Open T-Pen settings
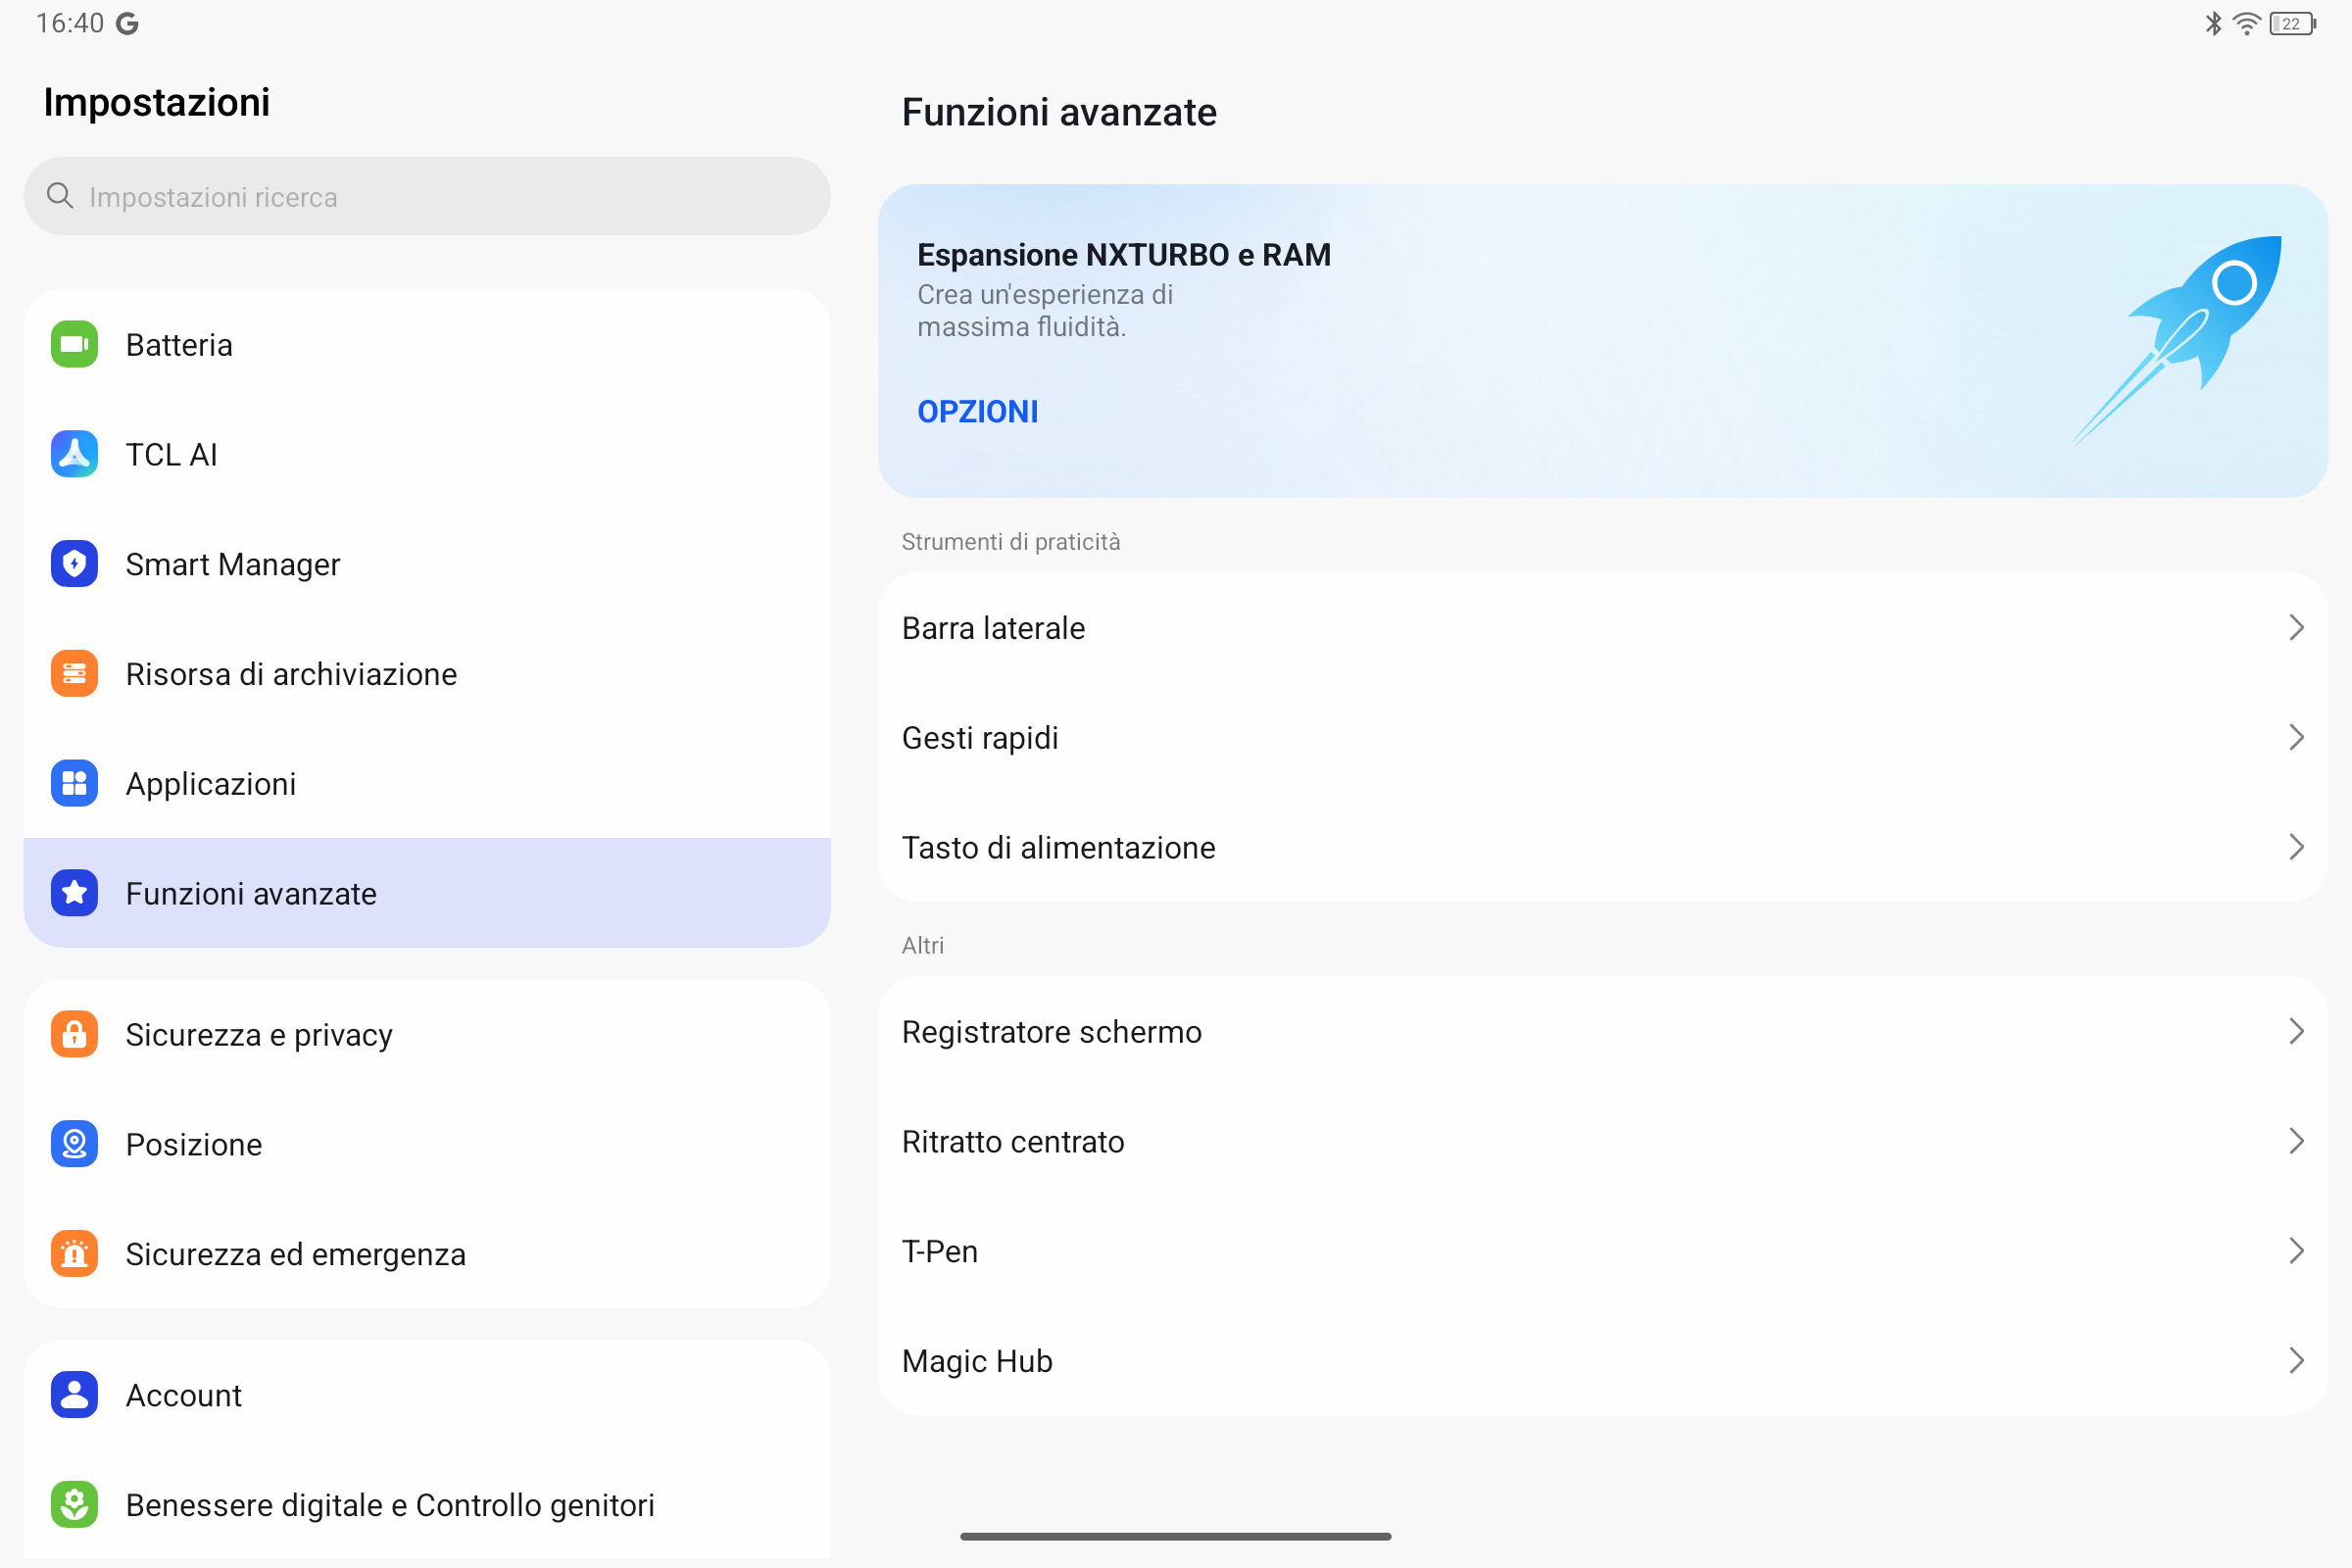The height and width of the screenshot is (1568, 2352). click(x=1603, y=1251)
